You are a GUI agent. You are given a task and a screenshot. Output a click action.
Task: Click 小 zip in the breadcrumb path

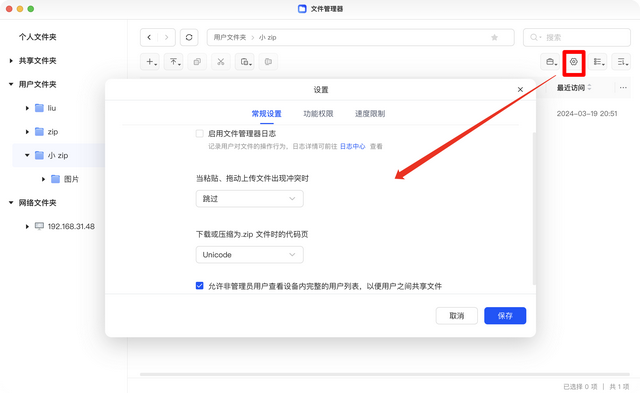268,38
